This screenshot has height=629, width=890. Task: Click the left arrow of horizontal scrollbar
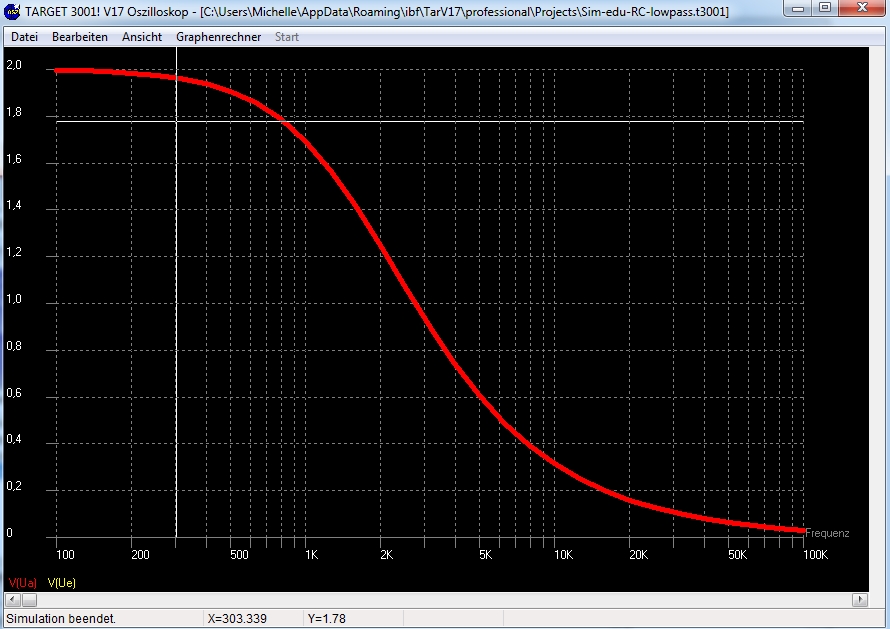click(12, 600)
